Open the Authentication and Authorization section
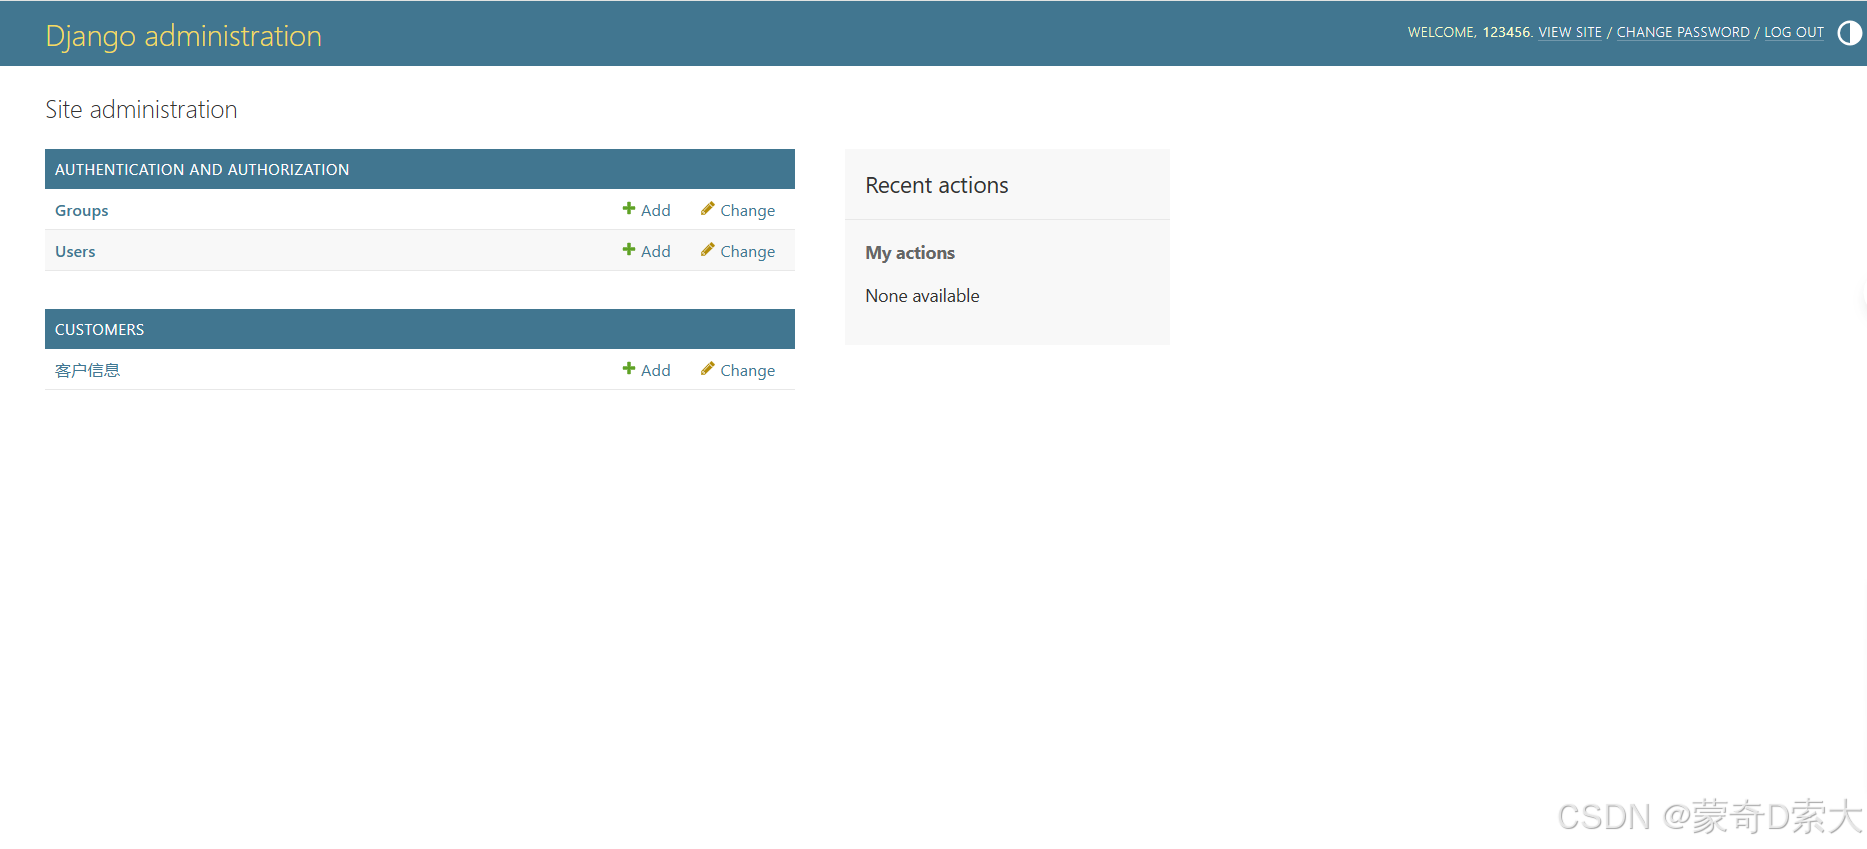 pyautogui.click(x=202, y=170)
